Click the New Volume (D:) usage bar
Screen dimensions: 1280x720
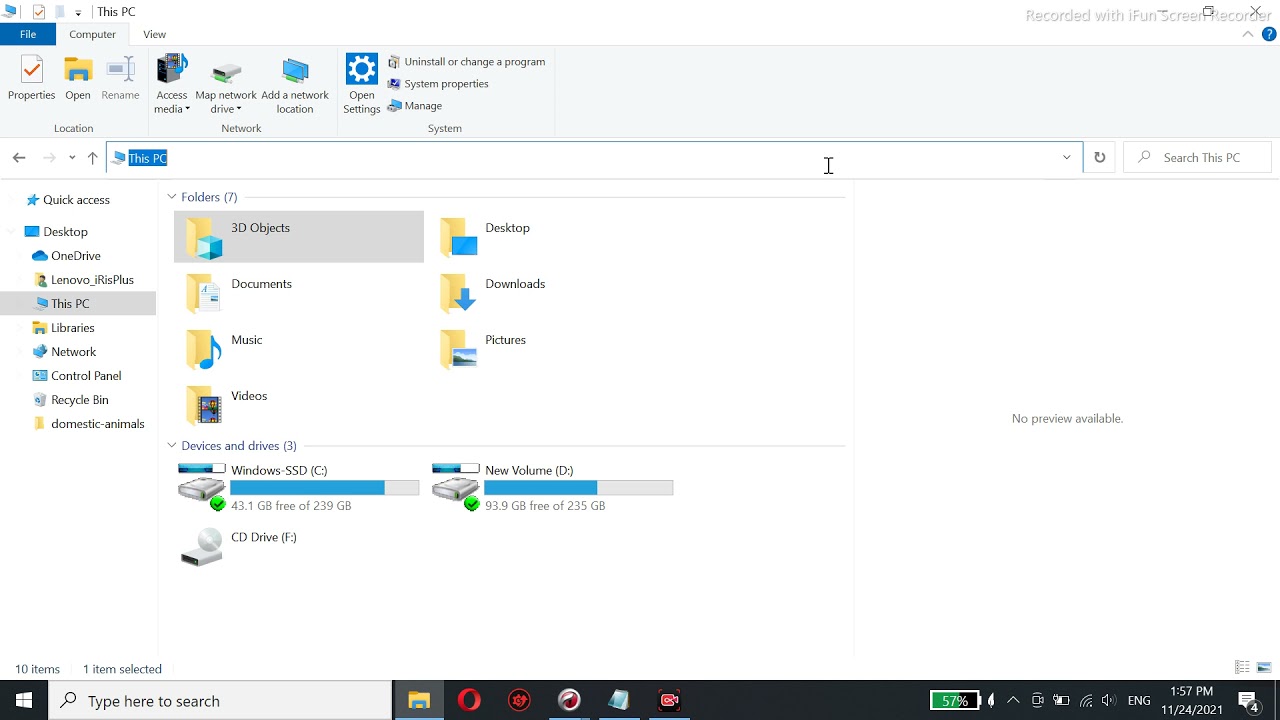click(579, 488)
